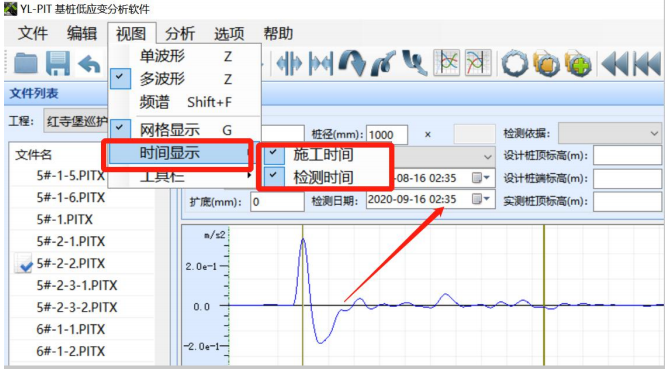Click the dark gear ring toolbar icon
Screen dimensions: 667x370
pyautogui.click(x=515, y=64)
